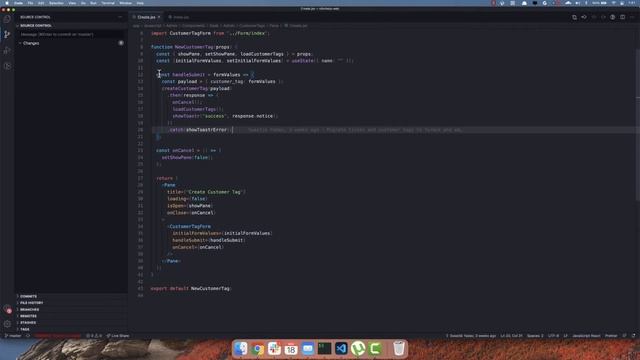Screen dimensions: 640x360
Task: Click the commit message input field
Action: (71, 34)
